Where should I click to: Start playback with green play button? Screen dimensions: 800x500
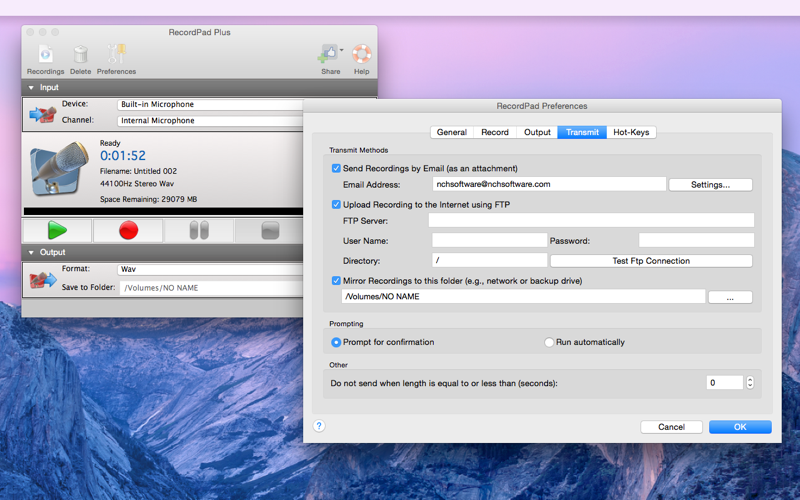coord(57,230)
